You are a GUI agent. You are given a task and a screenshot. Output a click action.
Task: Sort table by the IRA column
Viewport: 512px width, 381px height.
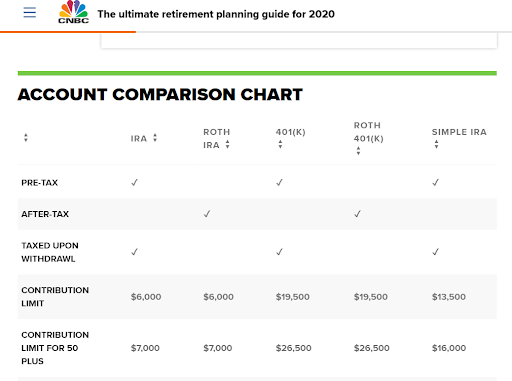pos(155,138)
